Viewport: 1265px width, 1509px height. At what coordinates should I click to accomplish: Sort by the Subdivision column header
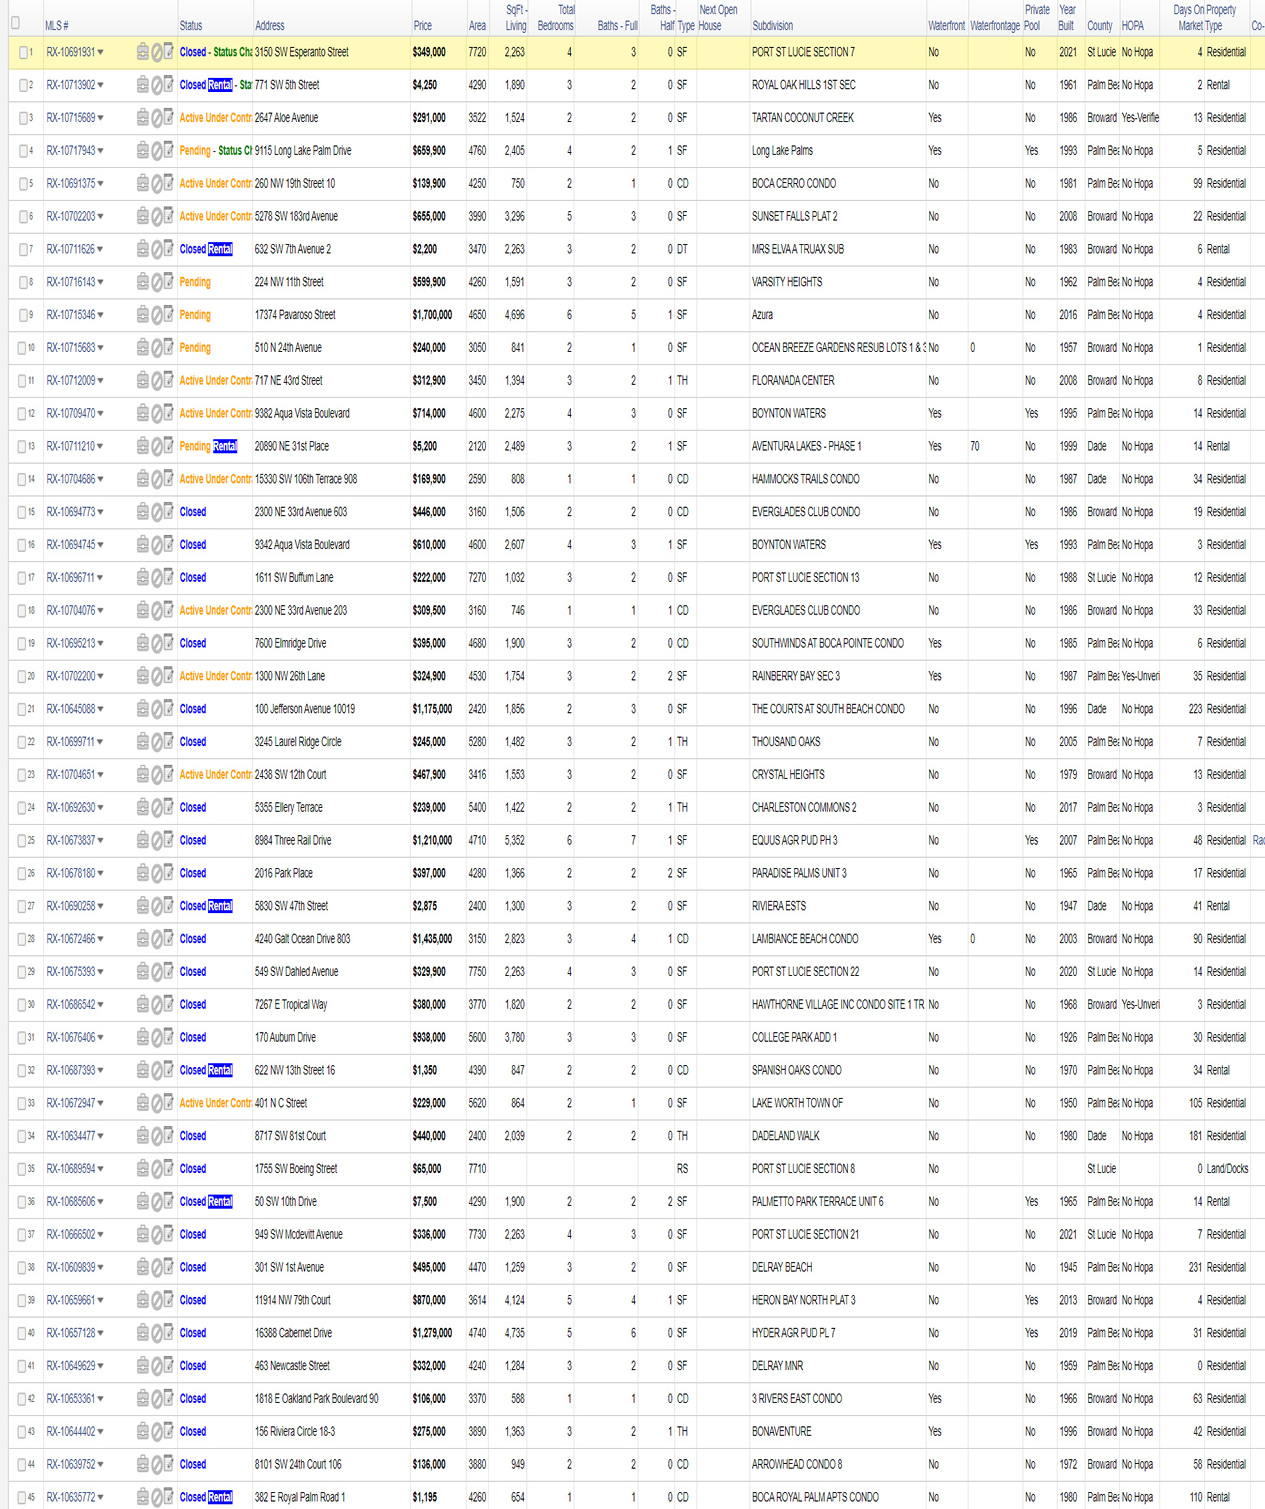[772, 26]
